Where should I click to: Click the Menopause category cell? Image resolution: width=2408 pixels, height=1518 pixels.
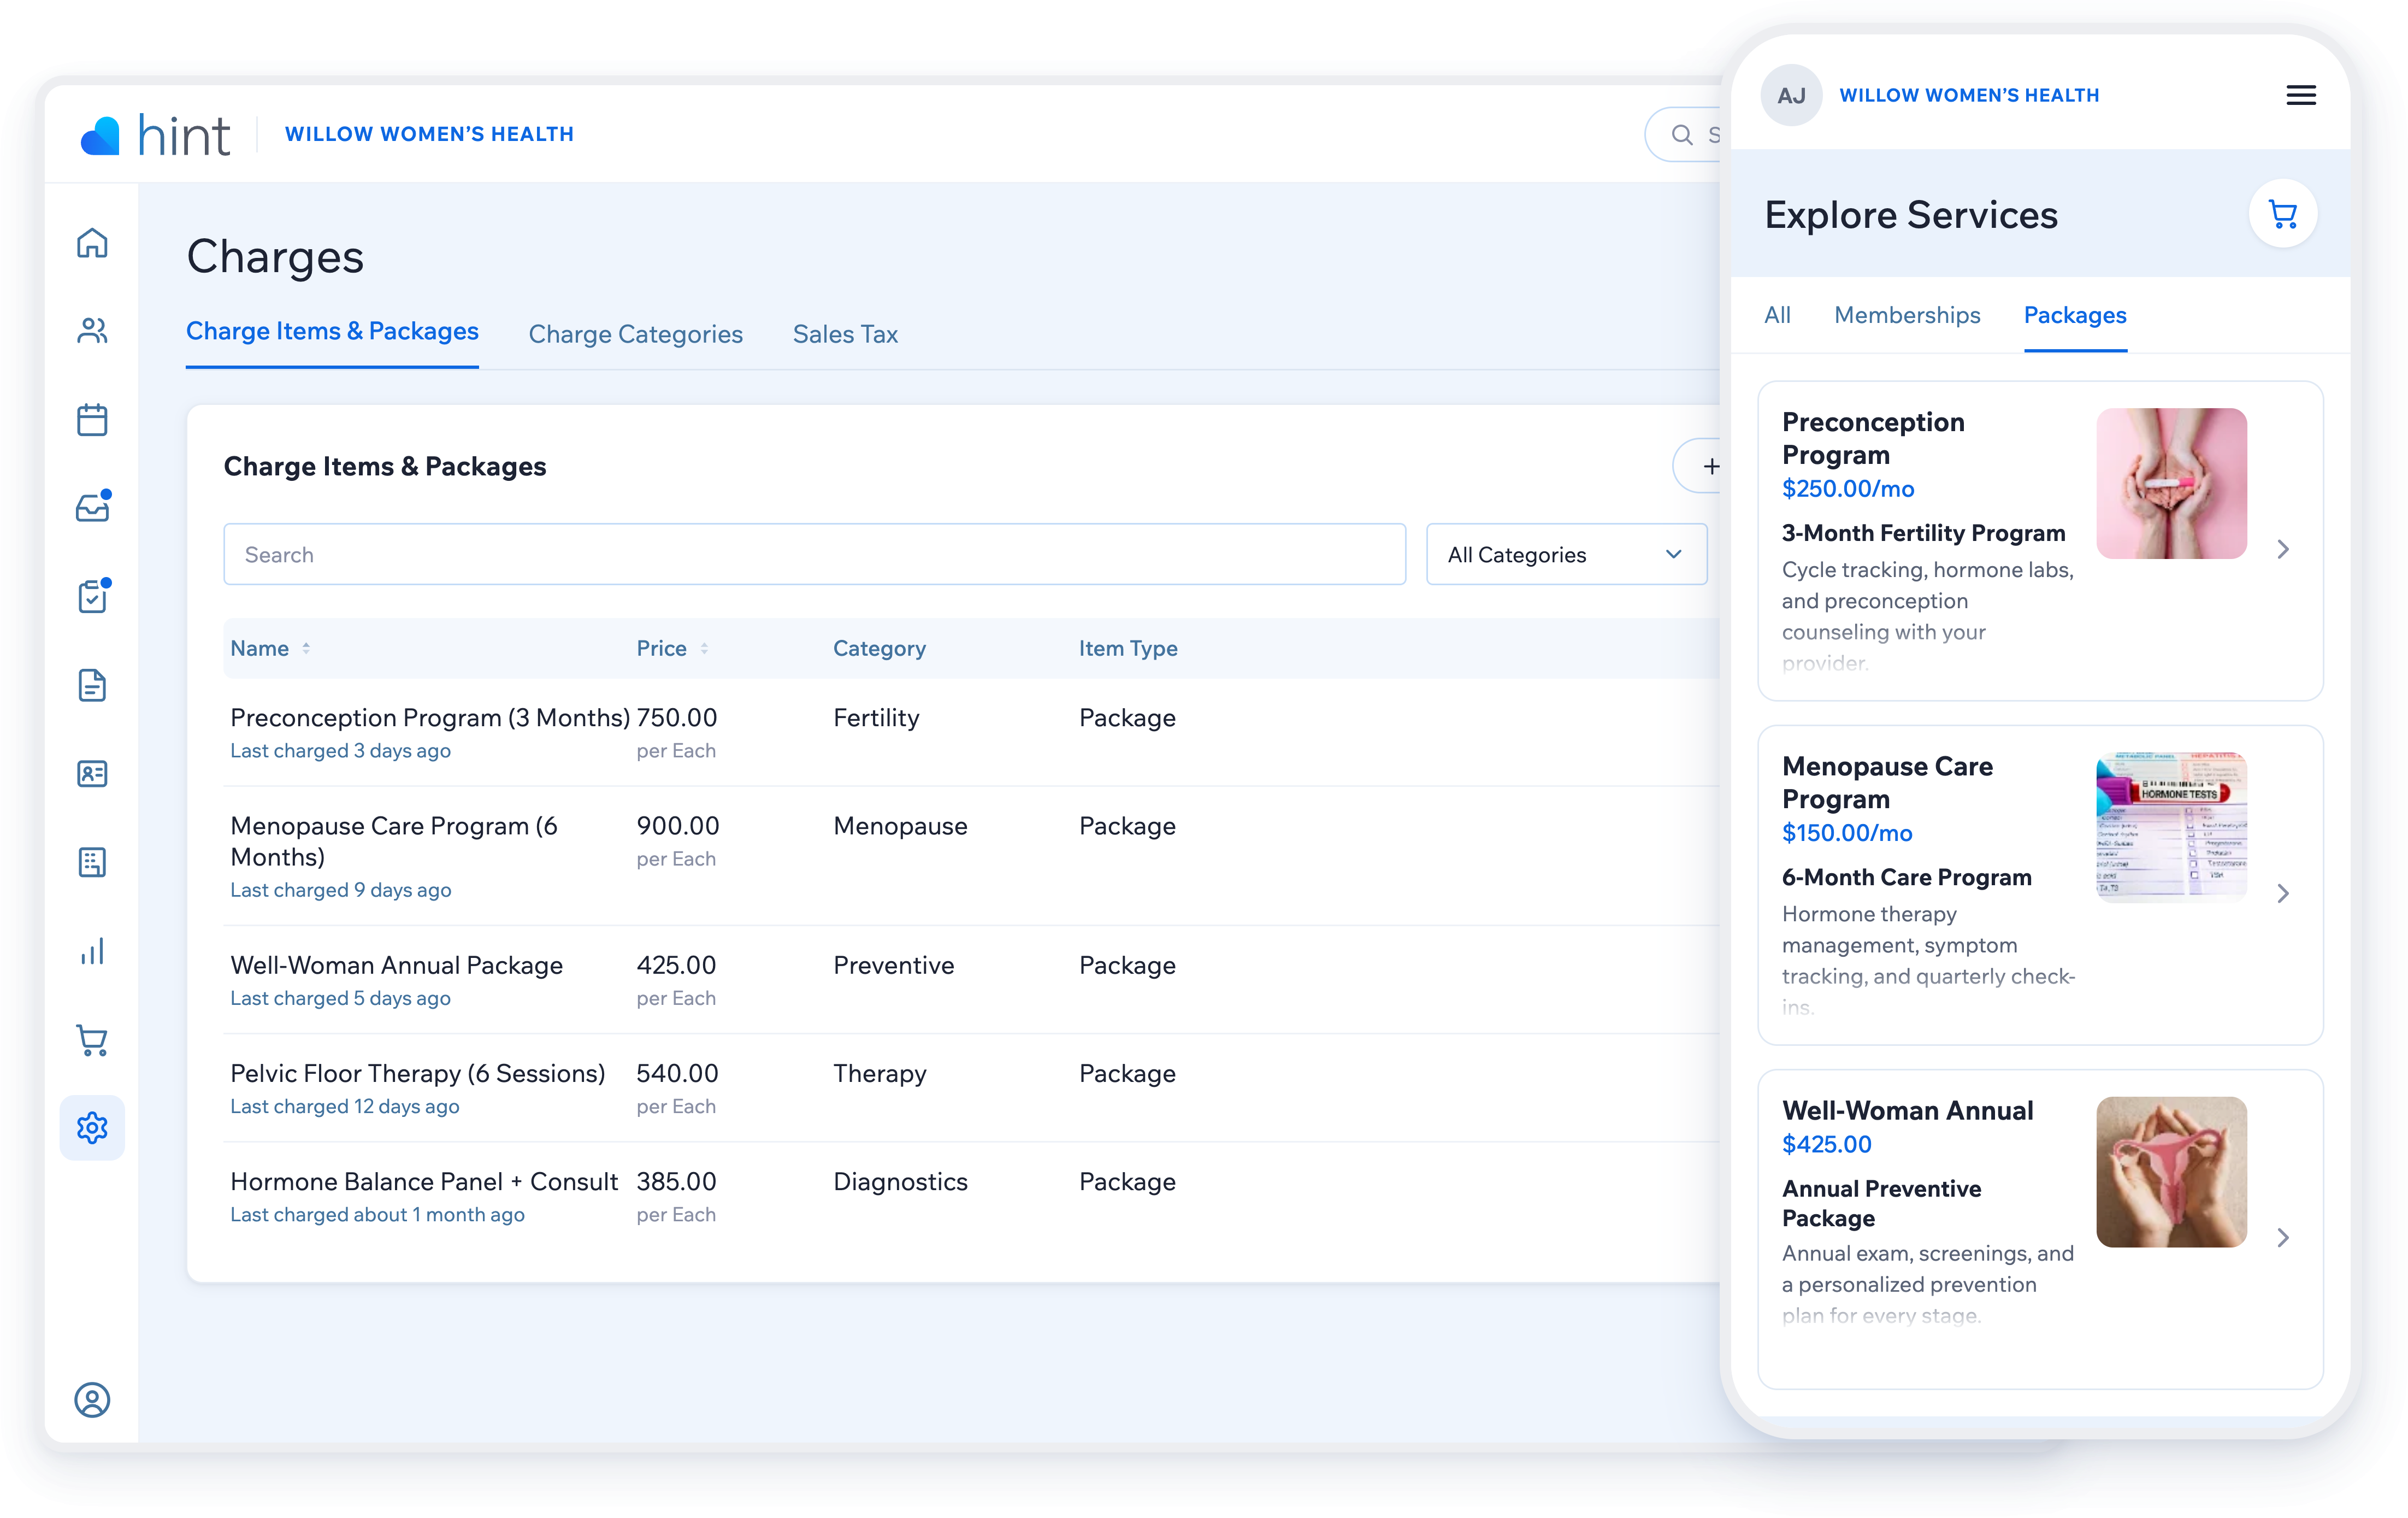coord(900,825)
